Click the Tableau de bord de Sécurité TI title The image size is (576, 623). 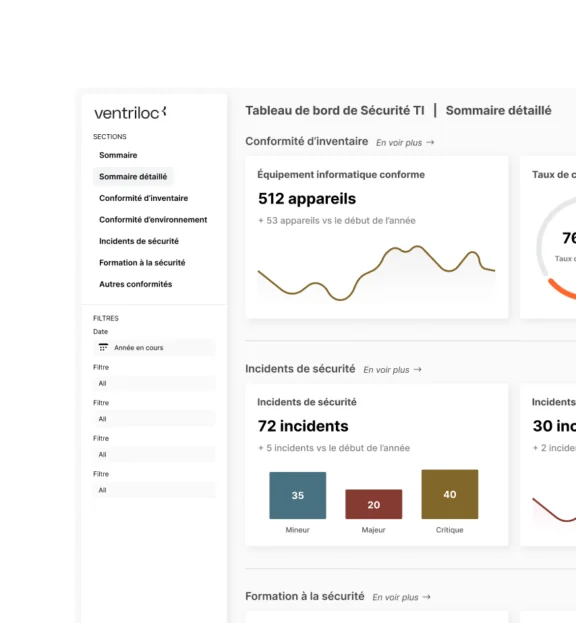click(334, 110)
